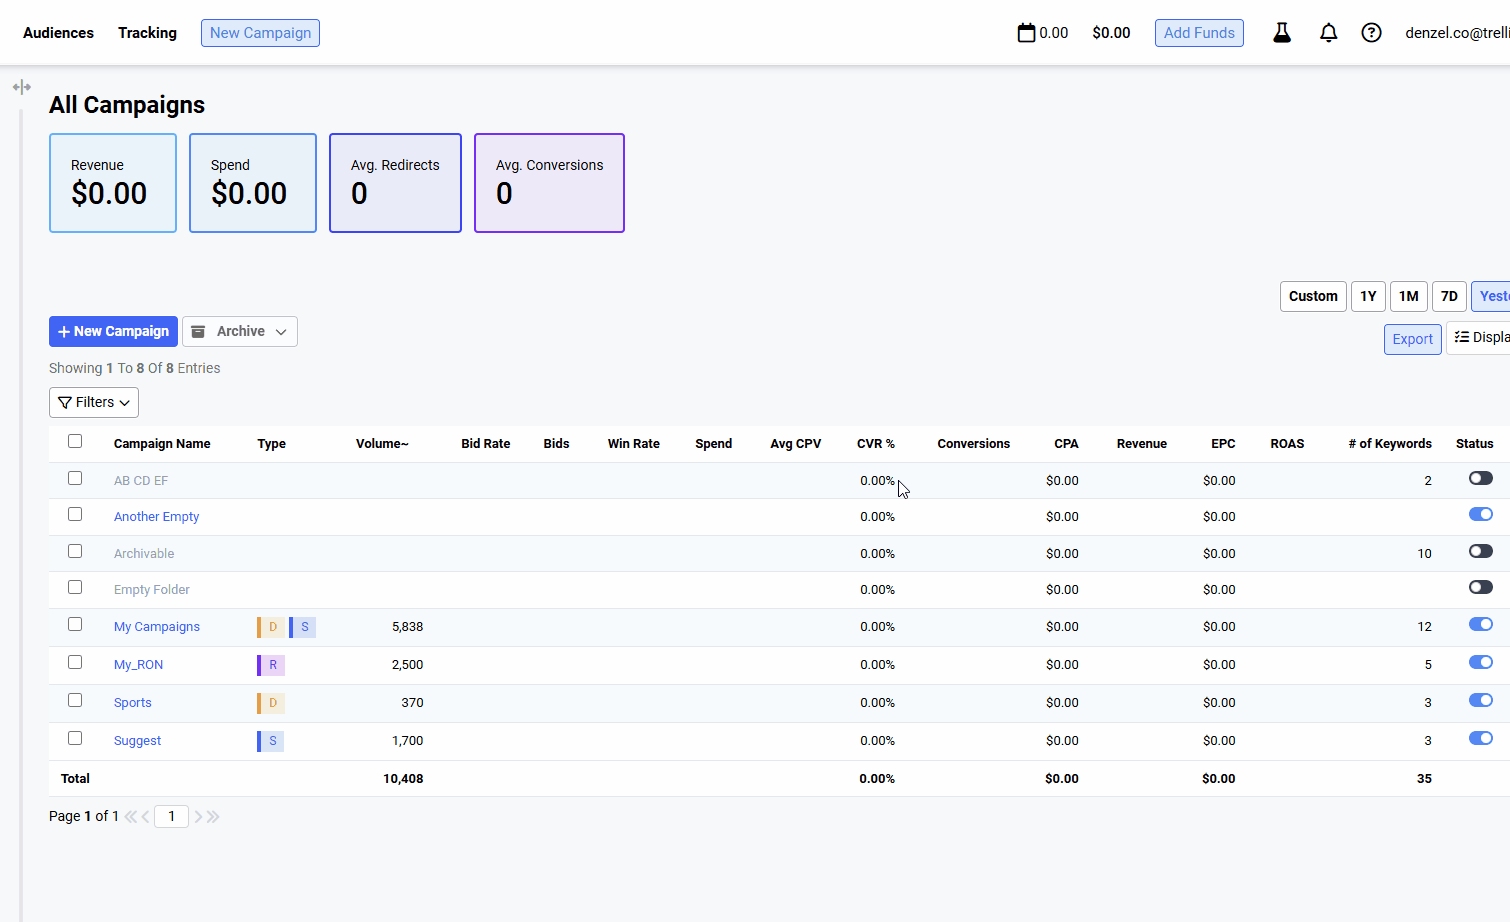Click the calendar icon in header
Viewport: 1510px width, 922px height.
1026,33
